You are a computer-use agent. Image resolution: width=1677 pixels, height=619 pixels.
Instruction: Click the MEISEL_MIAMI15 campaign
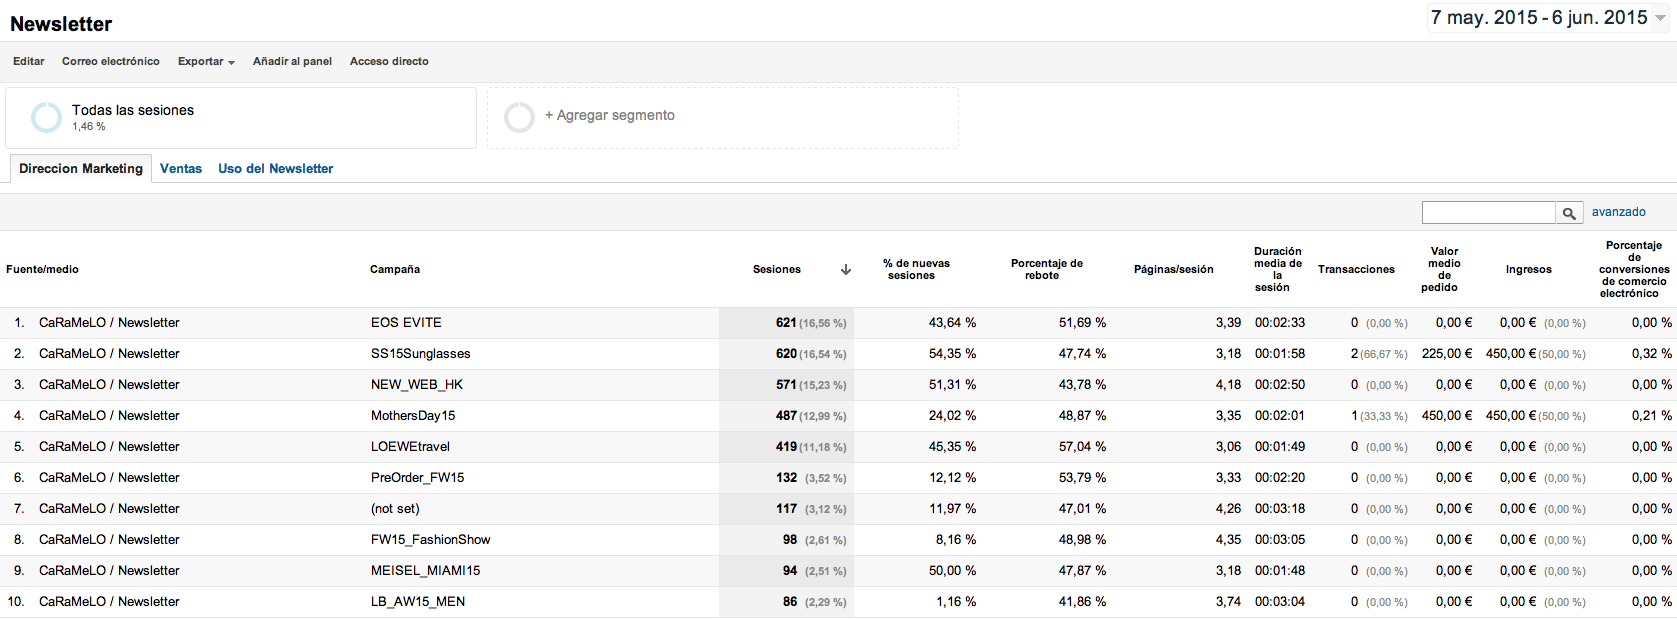tap(426, 571)
